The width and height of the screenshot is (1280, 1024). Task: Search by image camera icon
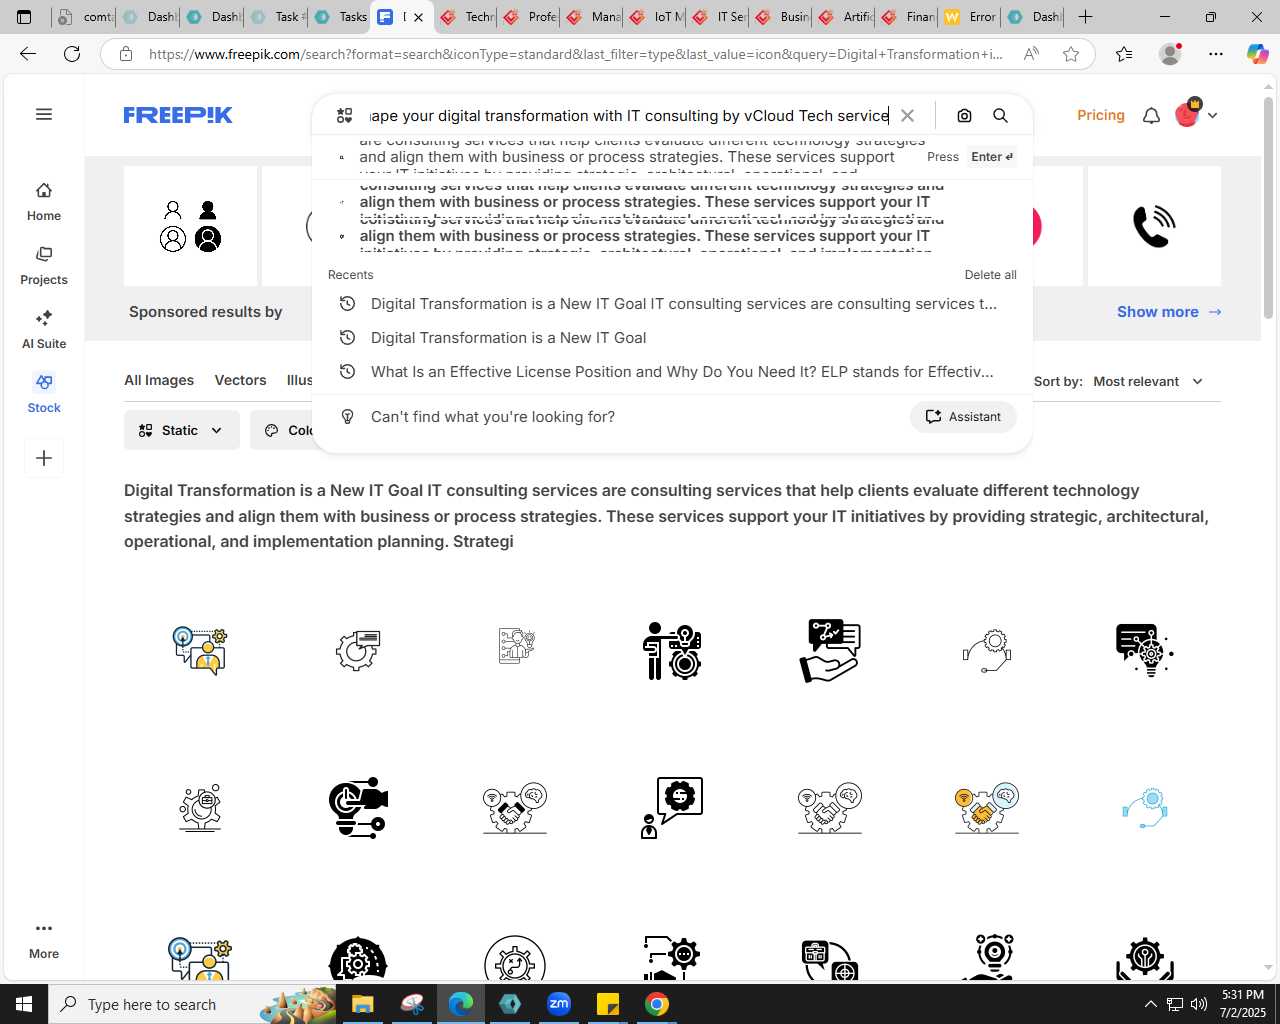964,115
